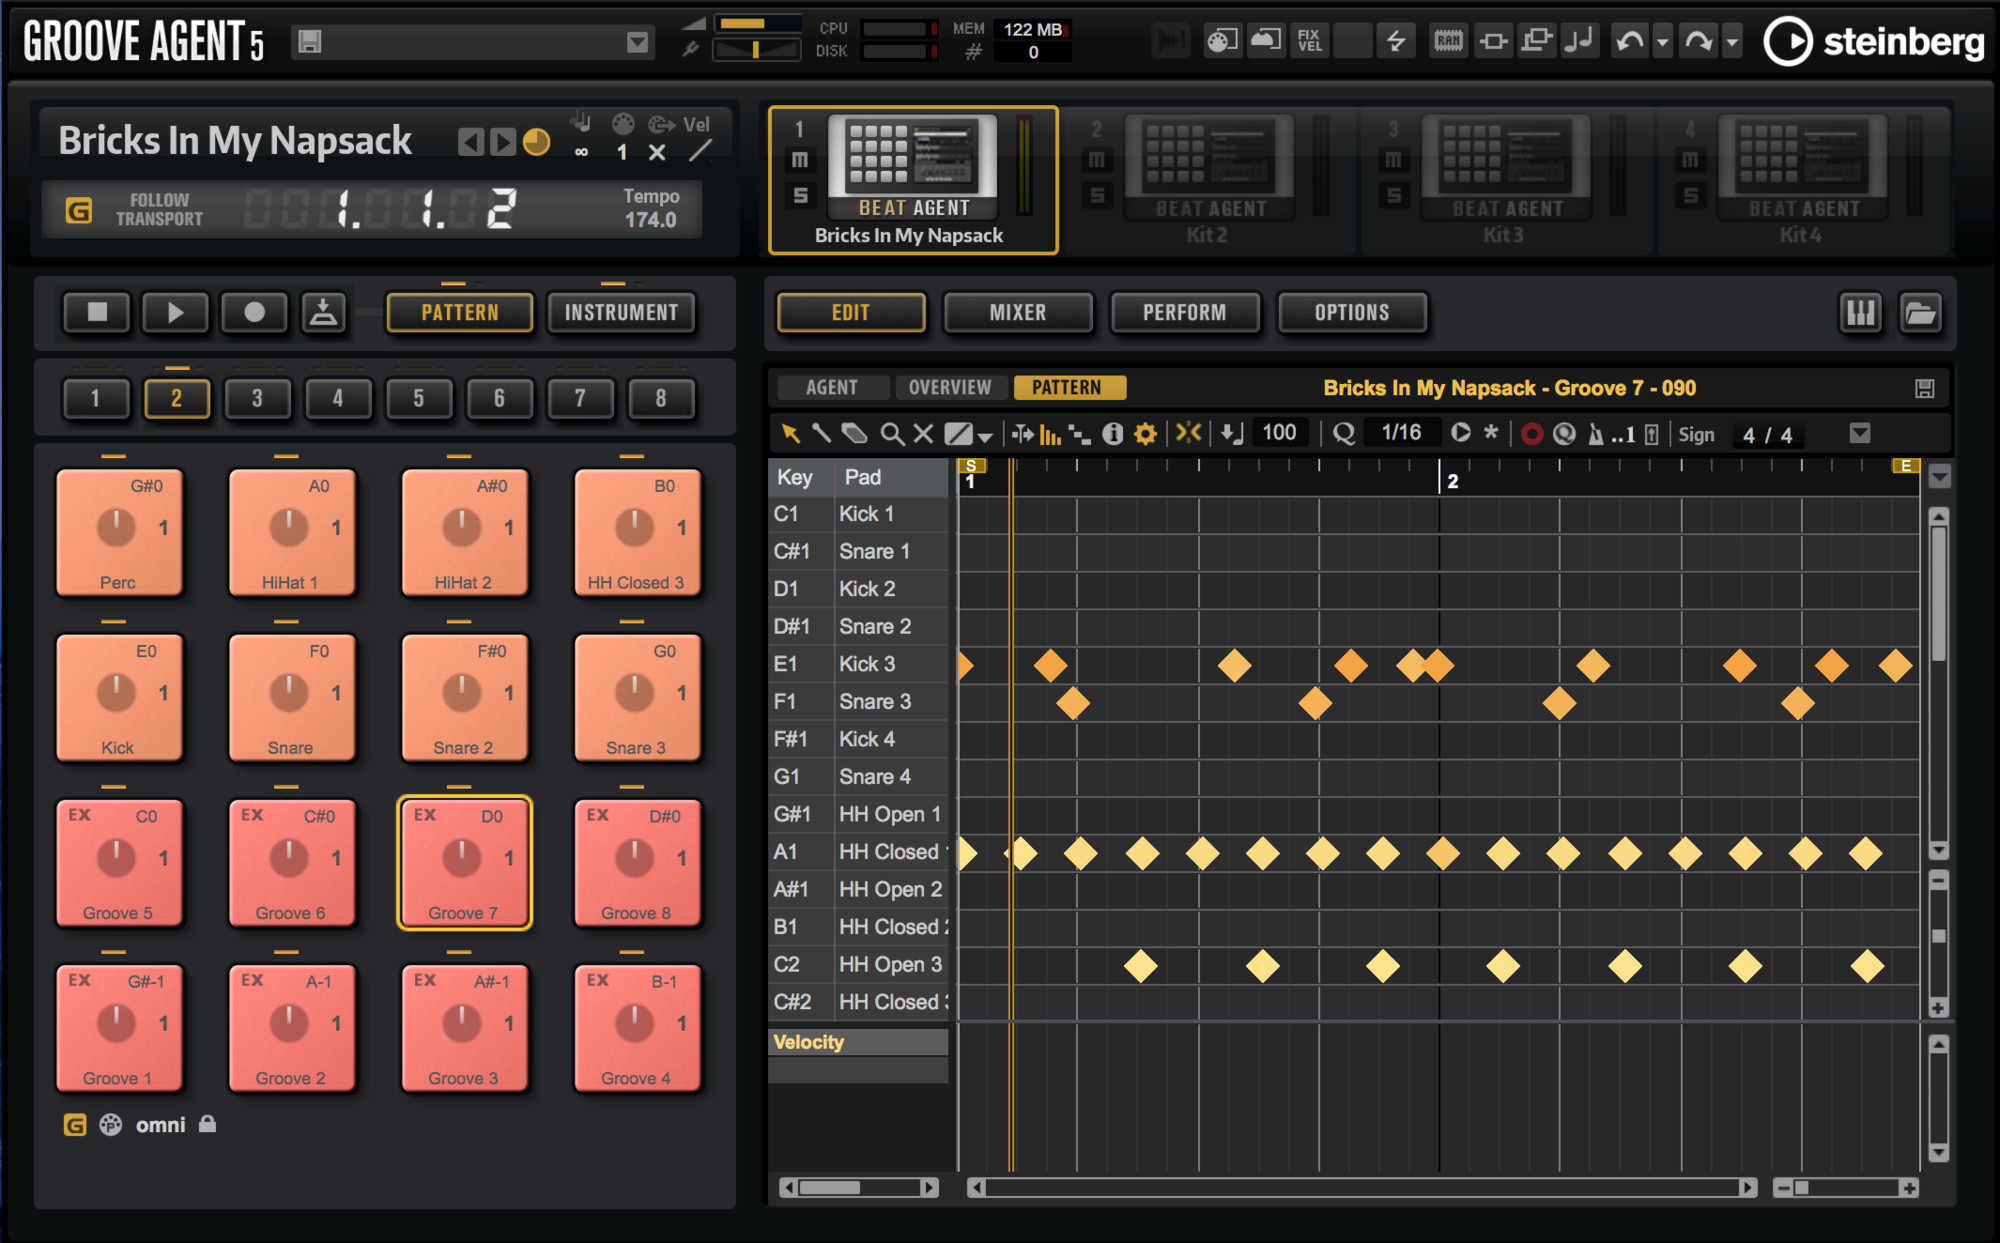Click the HH Closed 3 pad
This screenshot has height=1243, width=2000.
coord(637,533)
